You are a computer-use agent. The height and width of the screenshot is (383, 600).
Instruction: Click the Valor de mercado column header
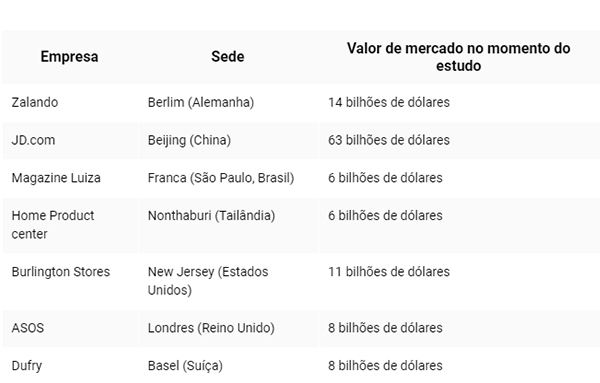[458, 57]
